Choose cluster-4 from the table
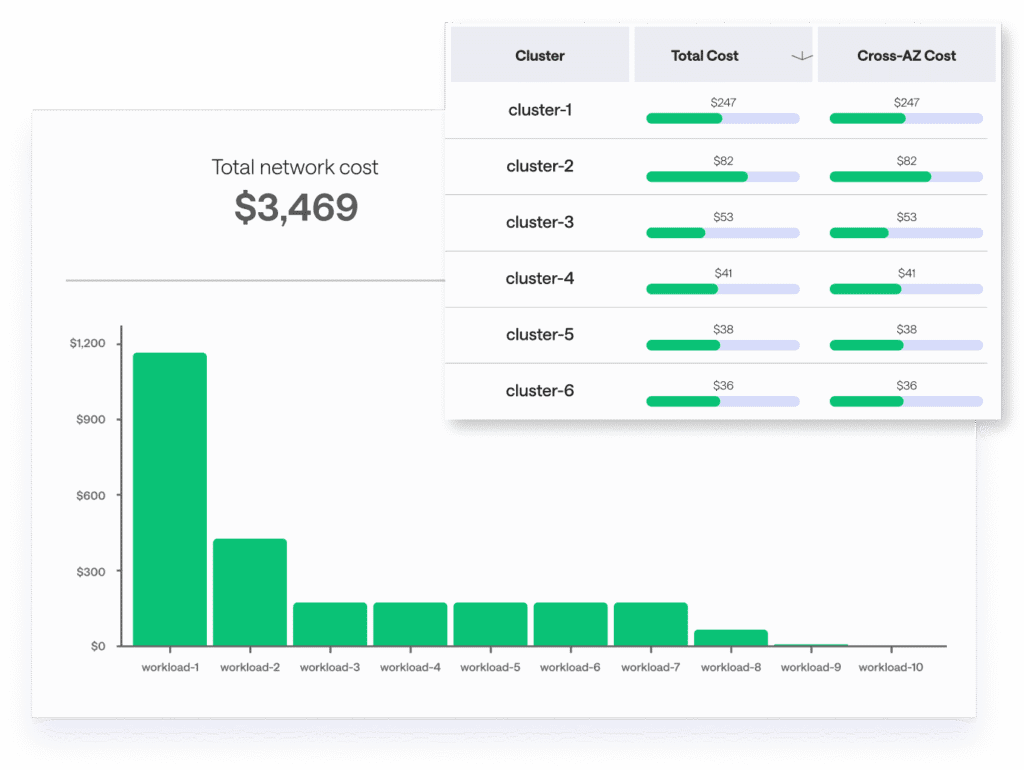Image resolution: width=1024 pixels, height=770 pixels. pyautogui.click(x=540, y=278)
